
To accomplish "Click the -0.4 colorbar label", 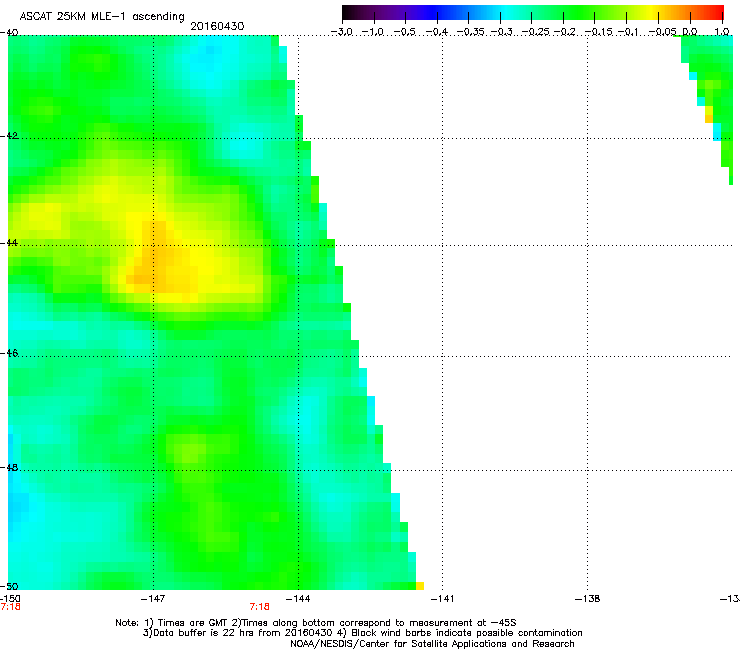I will 437,32.
